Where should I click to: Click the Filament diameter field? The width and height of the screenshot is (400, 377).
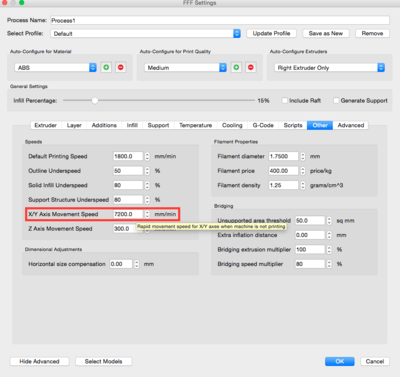tap(283, 156)
